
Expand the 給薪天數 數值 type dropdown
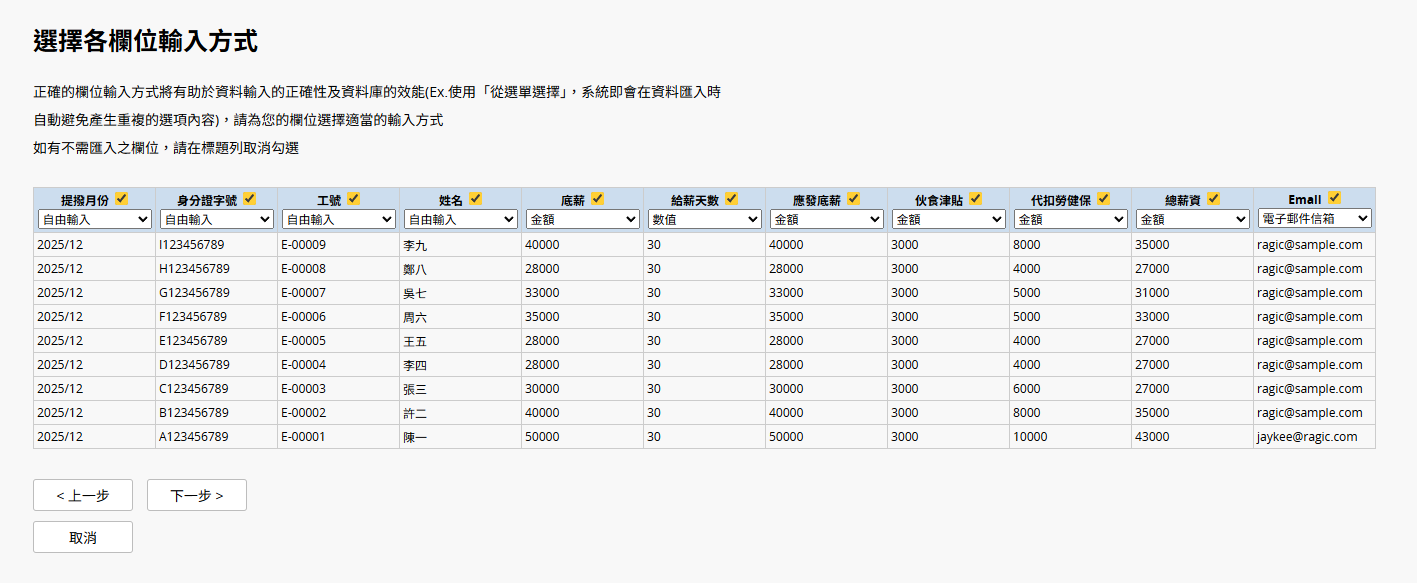(x=704, y=219)
